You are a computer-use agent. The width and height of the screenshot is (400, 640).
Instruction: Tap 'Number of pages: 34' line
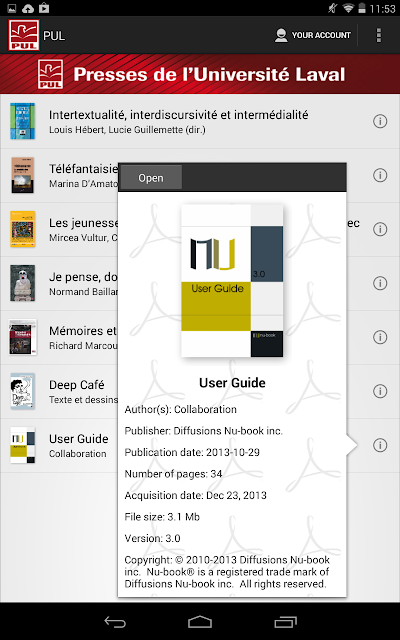(x=173, y=474)
